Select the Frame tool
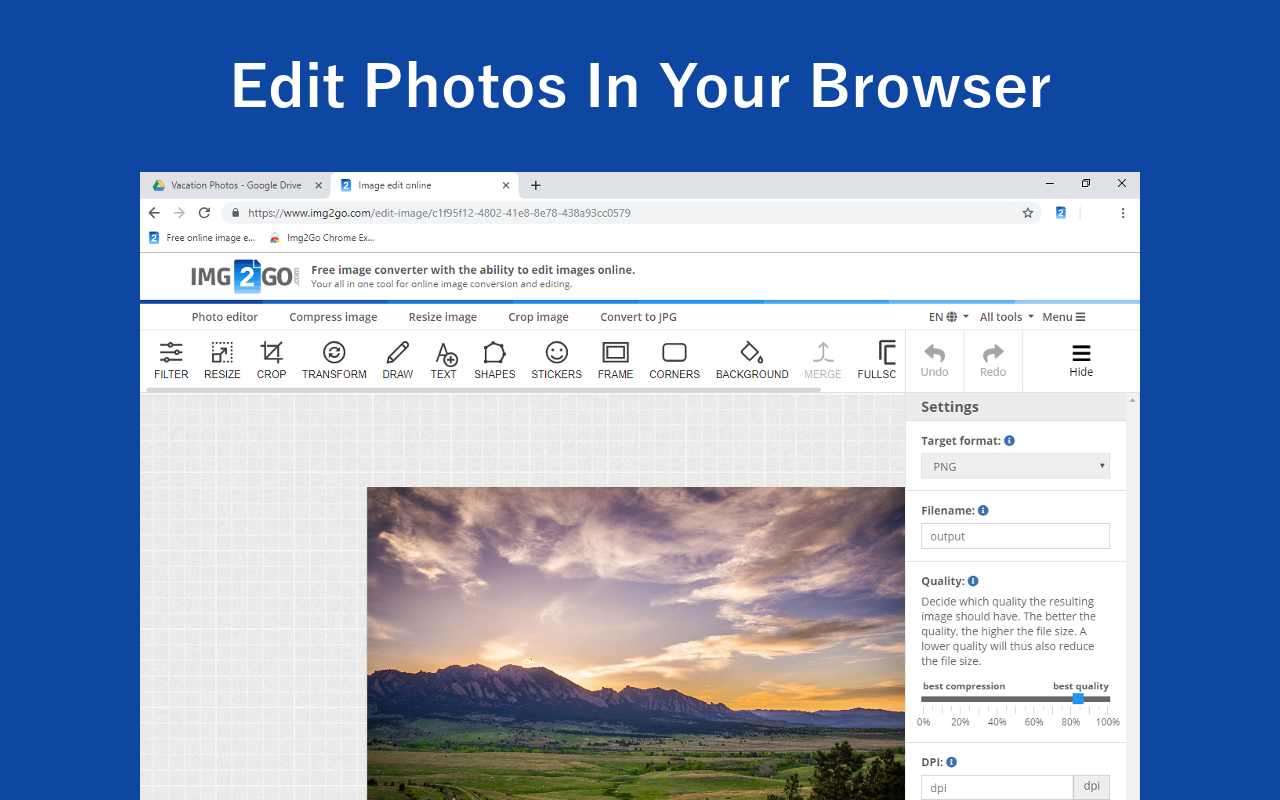The image size is (1280, 800). (x=615, y=360)
